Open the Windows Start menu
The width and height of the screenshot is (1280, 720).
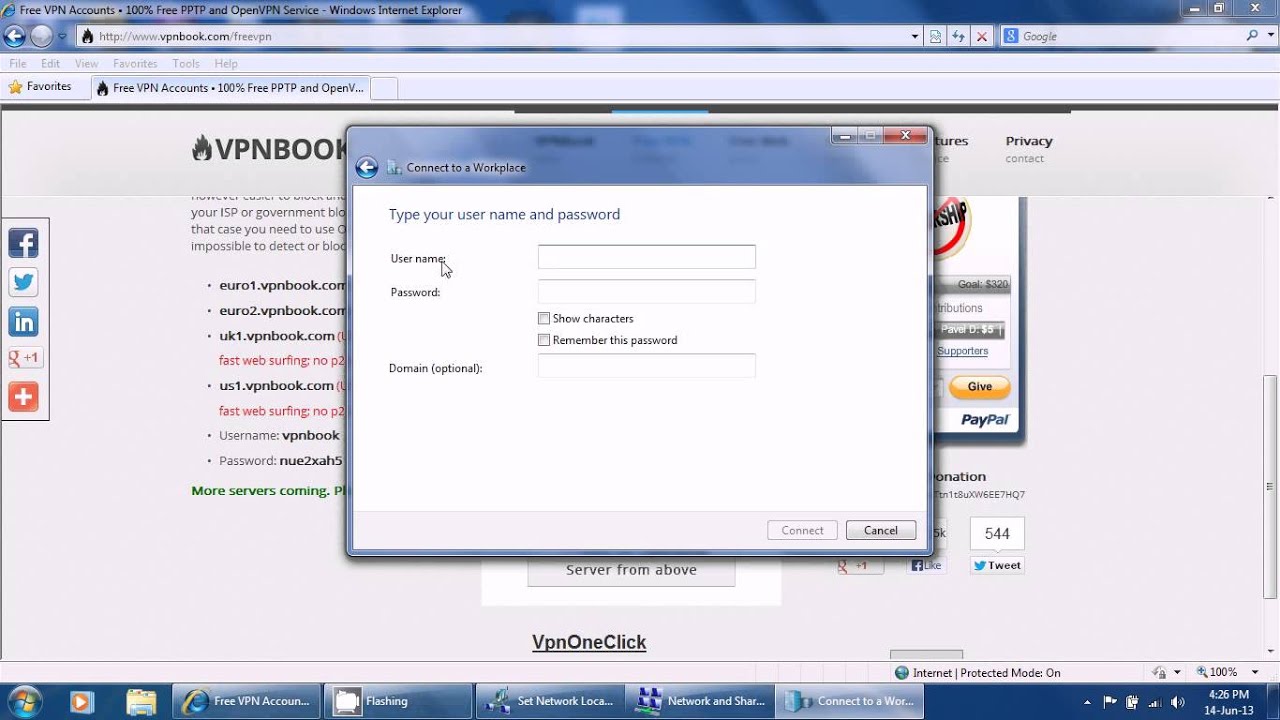click(22, 700)
